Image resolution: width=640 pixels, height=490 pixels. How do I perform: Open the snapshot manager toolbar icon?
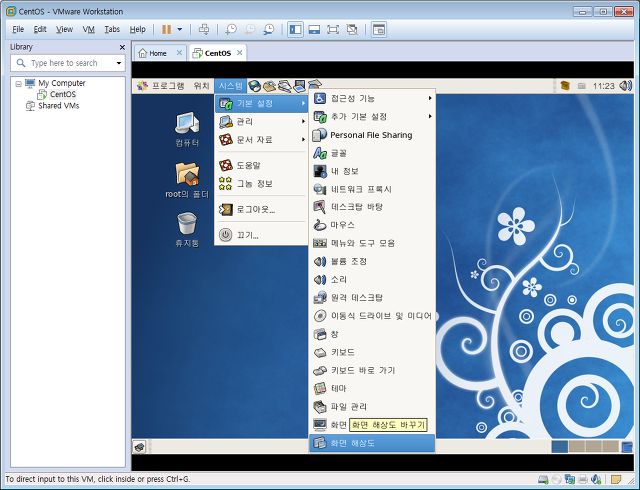click(x=269, y=29)
